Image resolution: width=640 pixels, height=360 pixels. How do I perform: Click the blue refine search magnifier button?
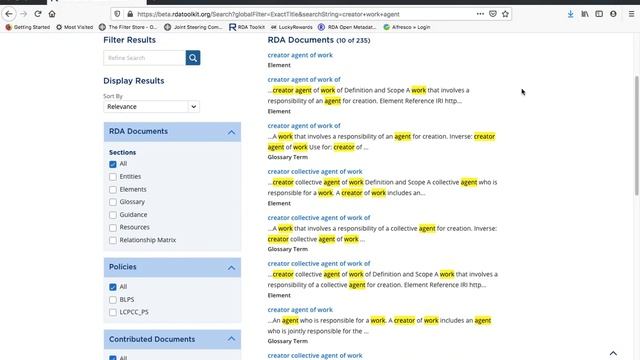pos(193,58)
